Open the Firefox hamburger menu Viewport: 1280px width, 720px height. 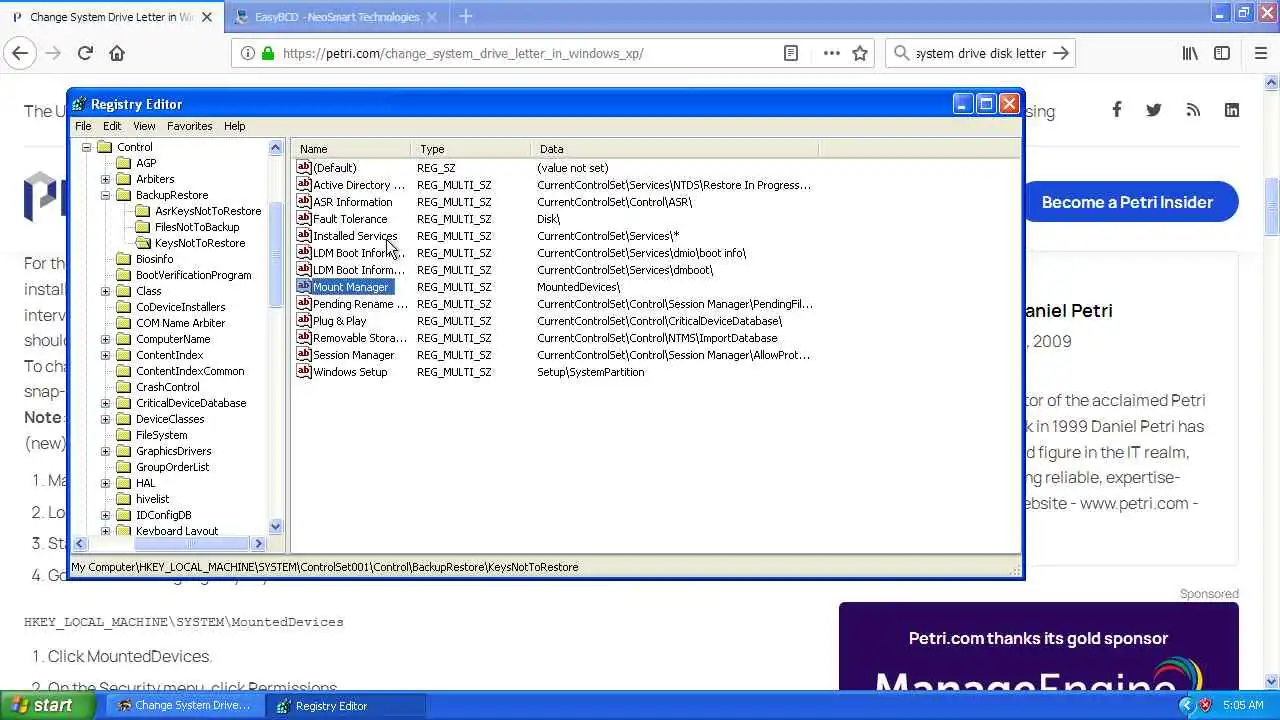point(1260,53)
